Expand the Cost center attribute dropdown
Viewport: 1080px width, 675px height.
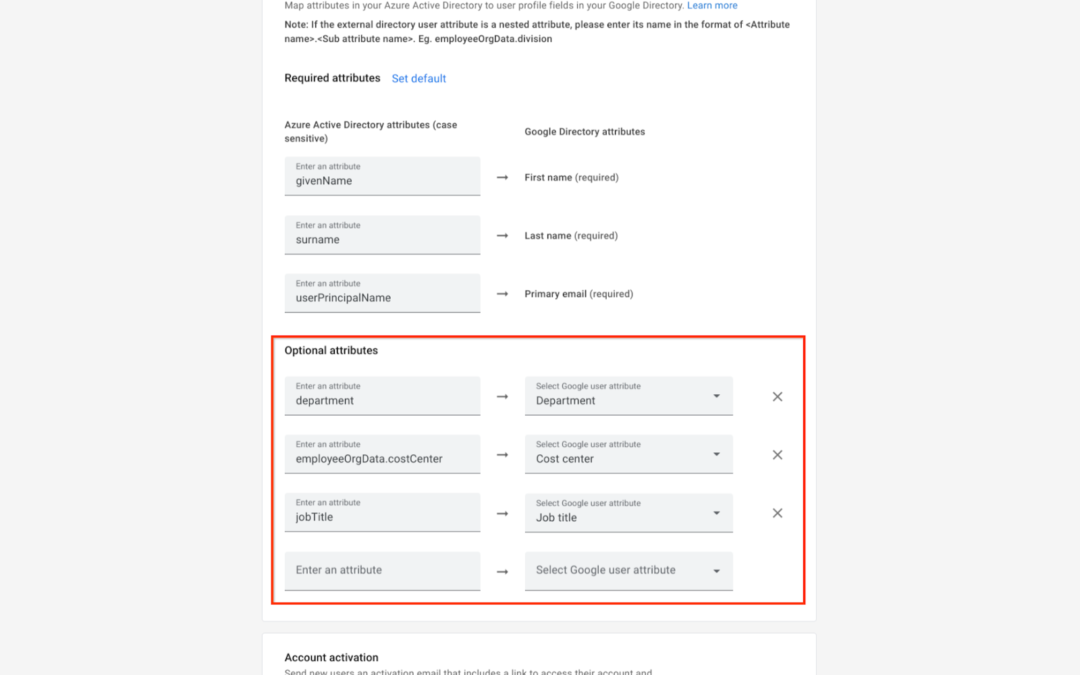coord(628,454)
